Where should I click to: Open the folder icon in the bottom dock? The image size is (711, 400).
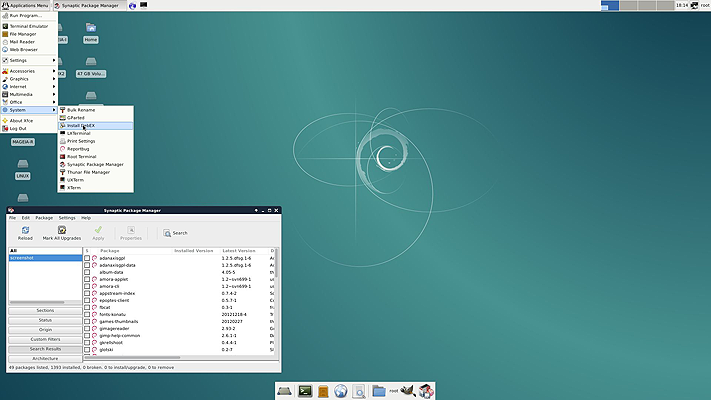379,390
